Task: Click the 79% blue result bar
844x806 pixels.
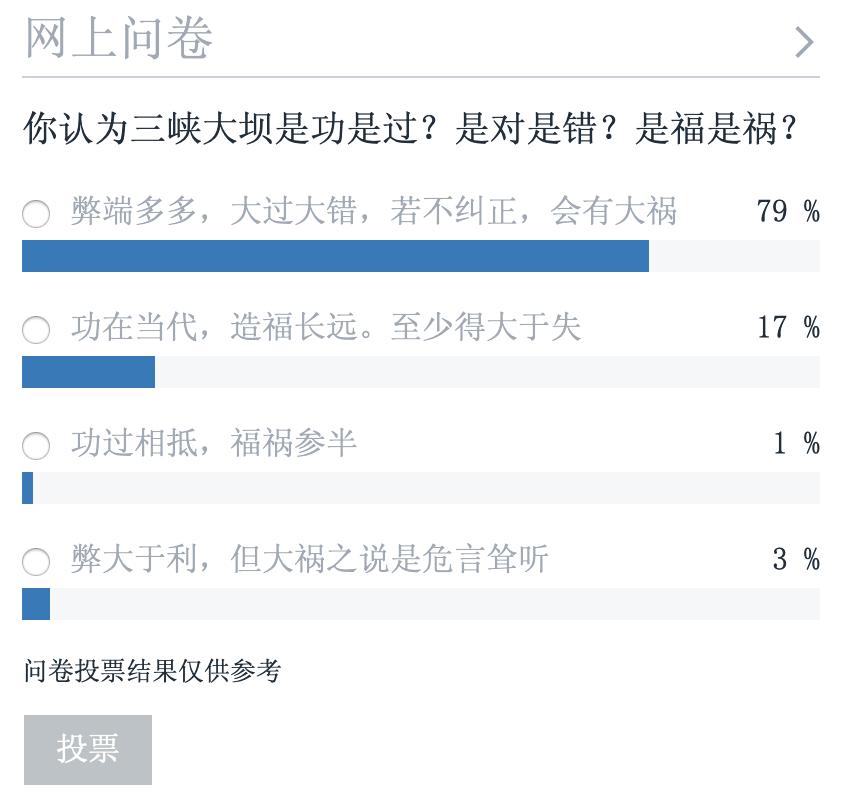Action: (x=335, y=256)
